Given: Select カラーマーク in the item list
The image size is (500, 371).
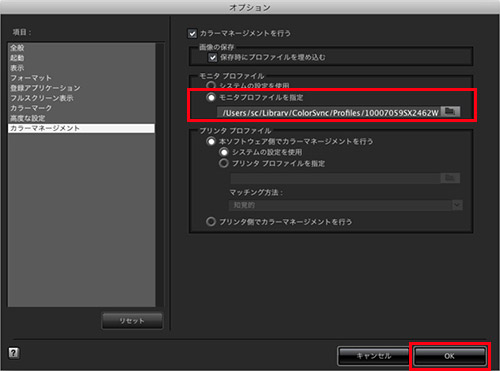Looking at the screenshot, I should point(81,108).
